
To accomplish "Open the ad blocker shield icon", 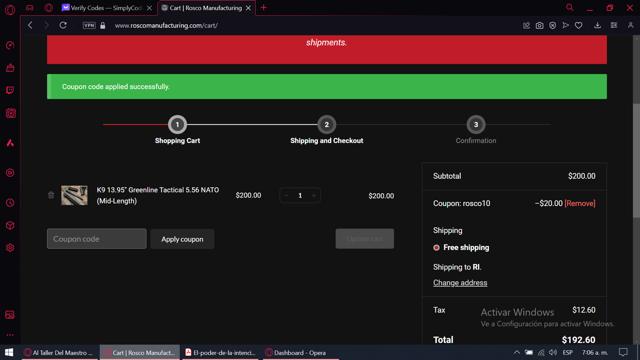I will point(552,25).
